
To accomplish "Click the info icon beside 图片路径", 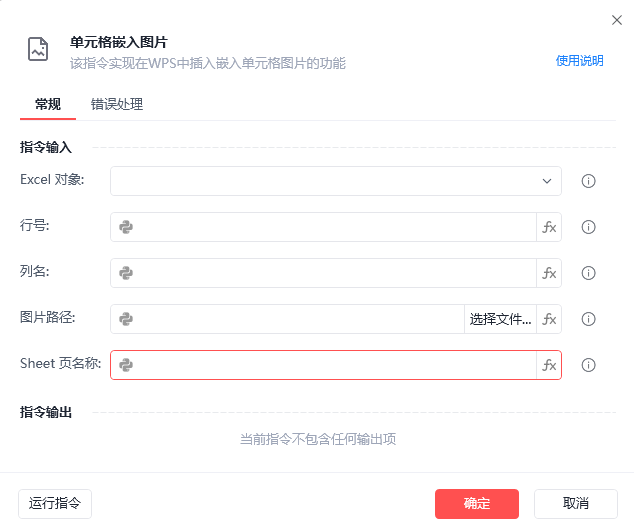I will pos(589,319).
